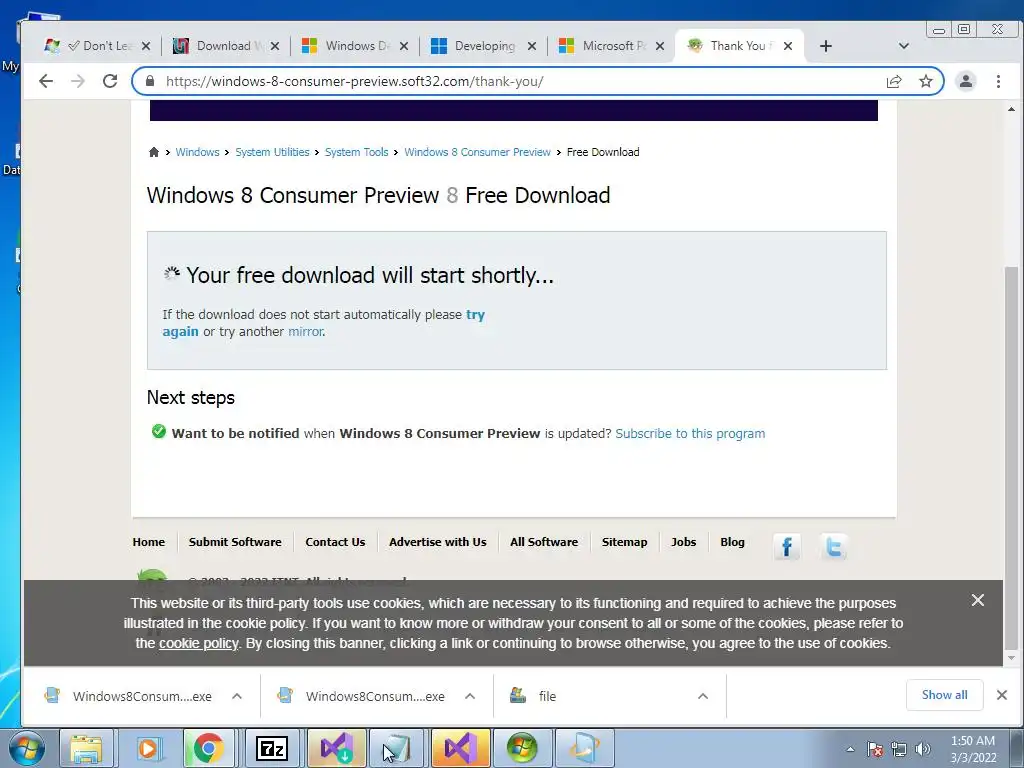1024x768 pixels.
Task: View site information lock icon
Action: 150,81
